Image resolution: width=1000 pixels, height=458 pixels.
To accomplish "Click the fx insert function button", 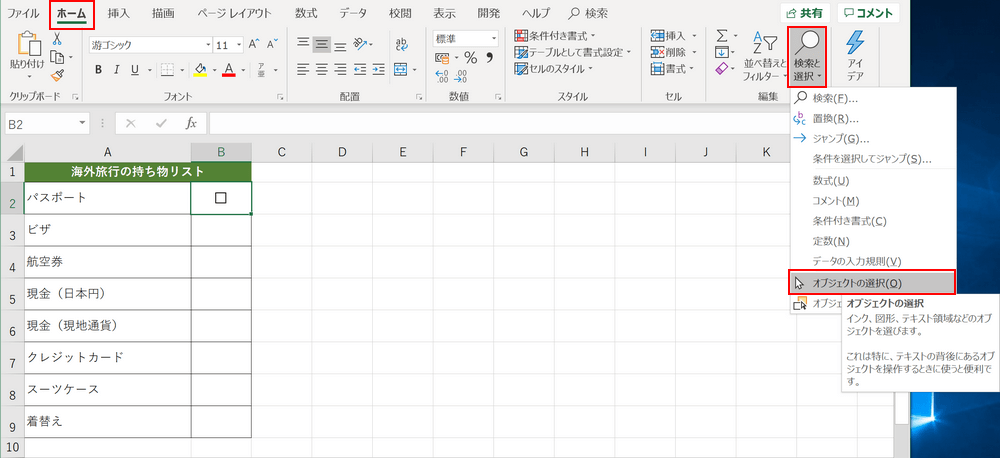I will point(191,123).
